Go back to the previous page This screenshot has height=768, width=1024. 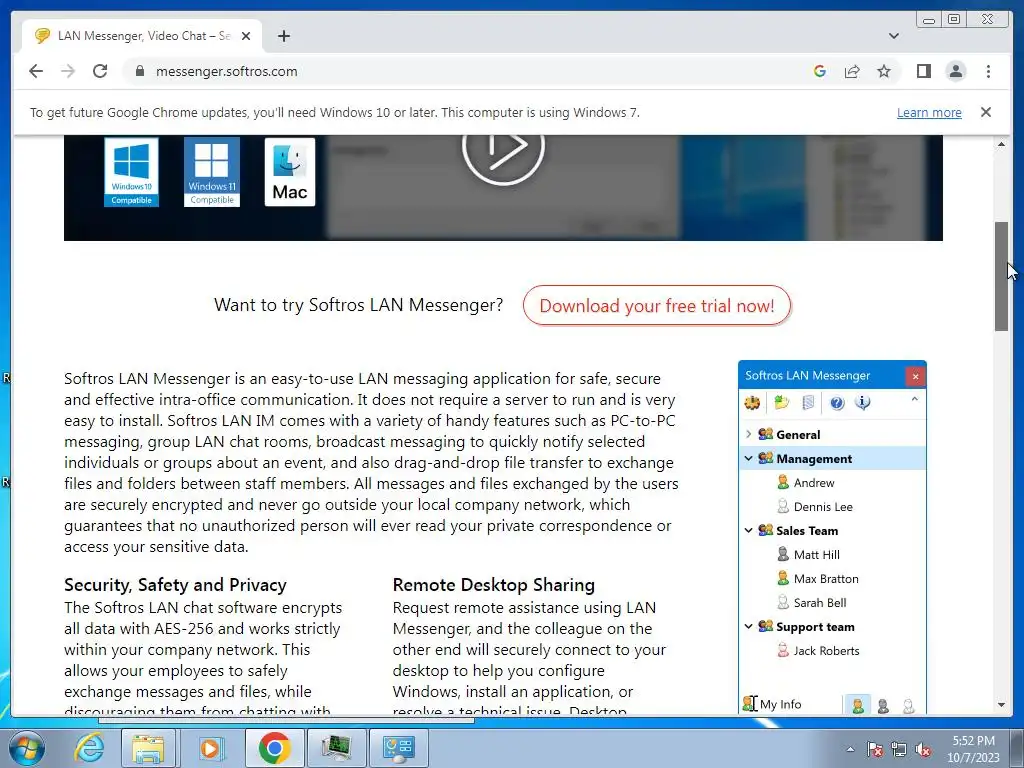pos(36,71)
